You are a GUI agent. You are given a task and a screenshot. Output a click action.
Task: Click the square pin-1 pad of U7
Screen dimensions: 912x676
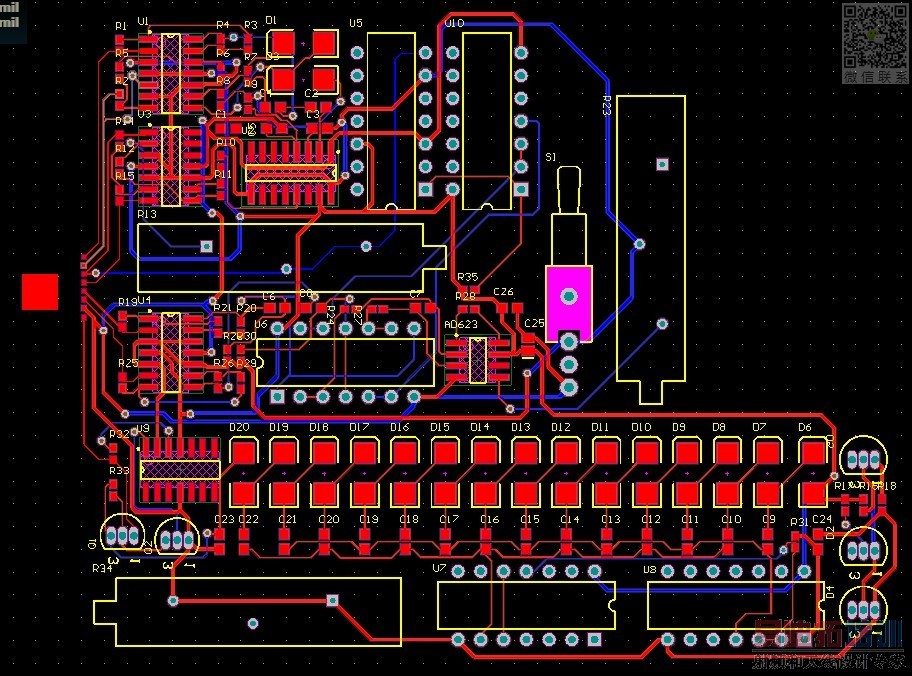pyautogui.click(x=594, y=639)
